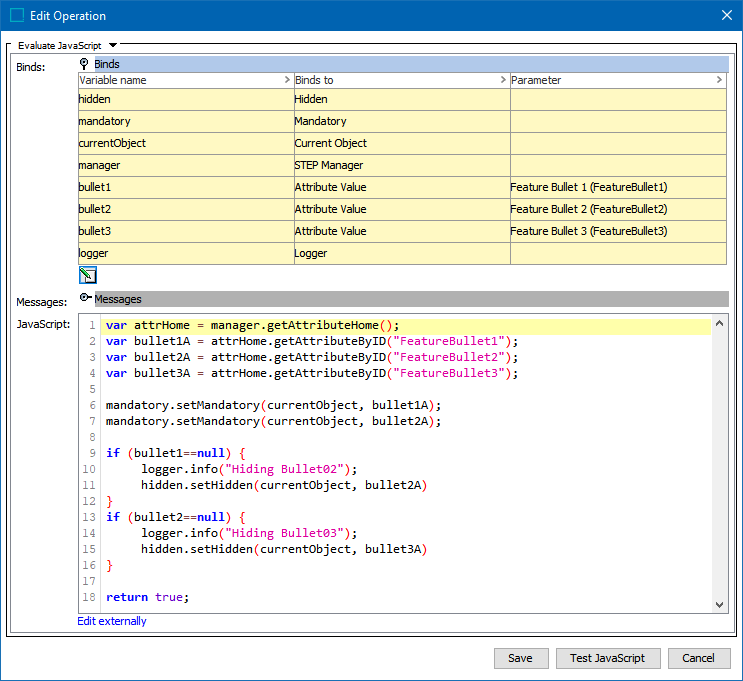
Task: Expand the Messages section via its key icon
Action: (x=86, y=299)
